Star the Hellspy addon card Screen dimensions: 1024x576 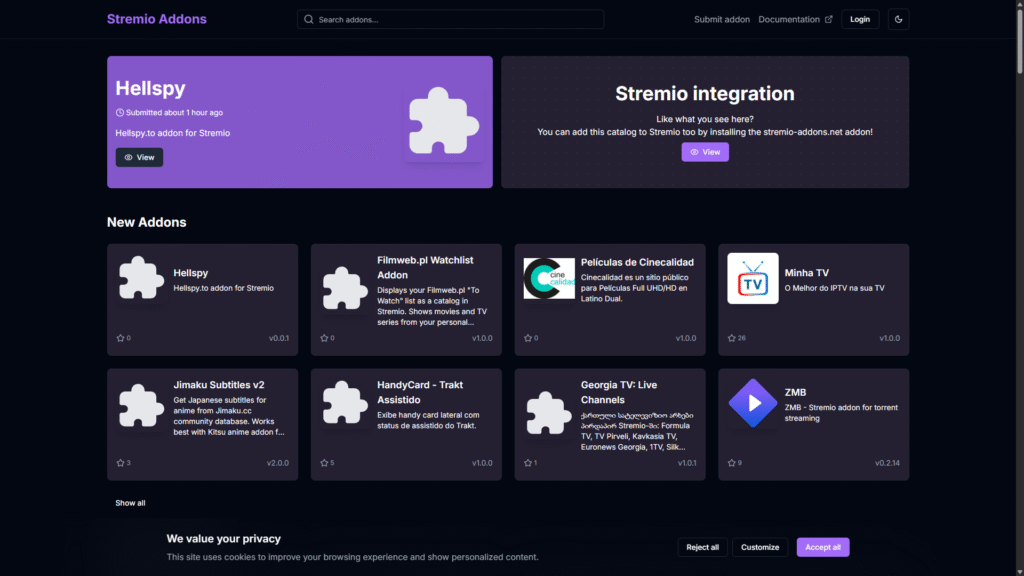coord(120,338)
